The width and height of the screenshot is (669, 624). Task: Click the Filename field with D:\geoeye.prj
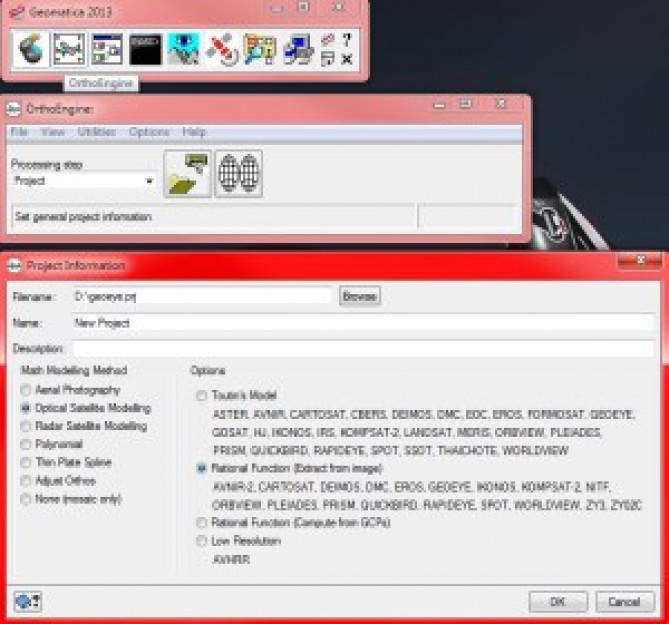[202, 296]
